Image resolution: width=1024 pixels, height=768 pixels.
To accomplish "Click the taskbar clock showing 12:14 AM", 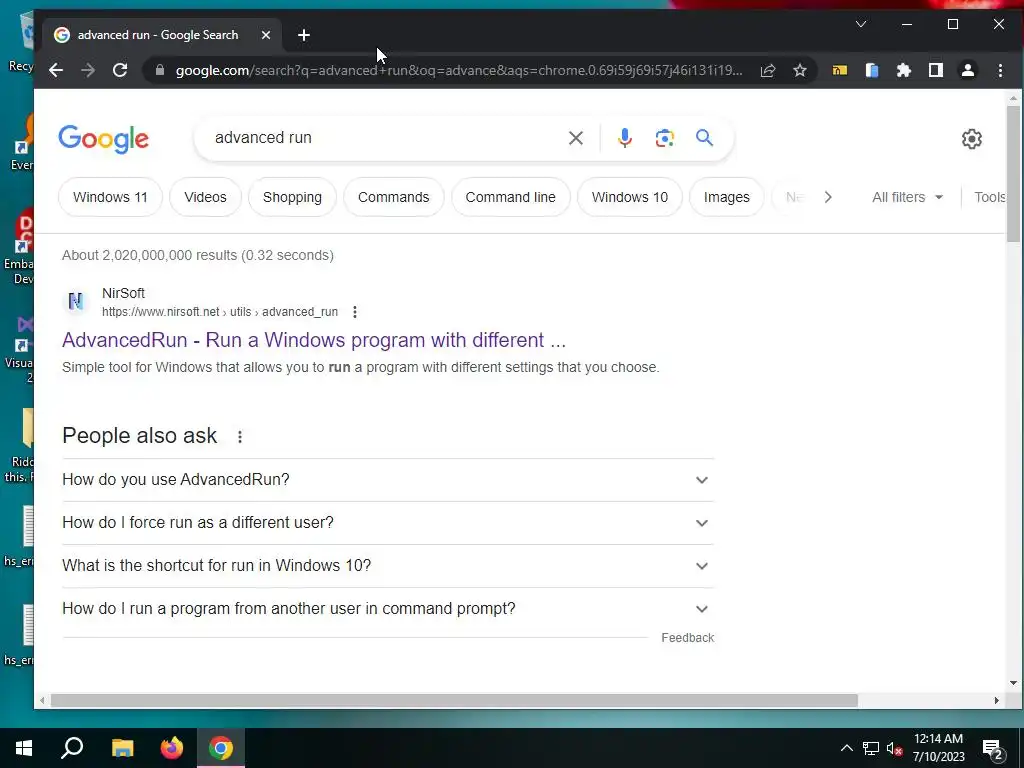I will [938, 748].
